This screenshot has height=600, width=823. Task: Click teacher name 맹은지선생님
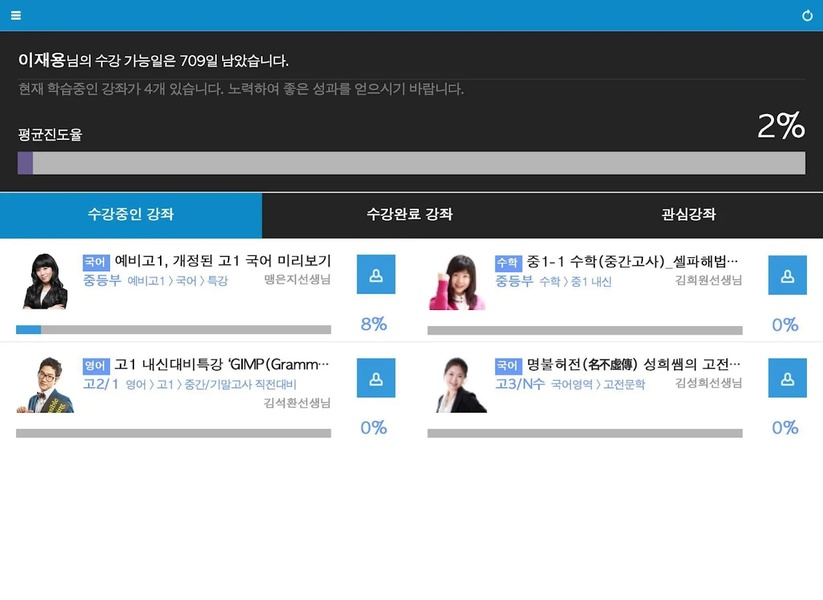coord(297,279)
